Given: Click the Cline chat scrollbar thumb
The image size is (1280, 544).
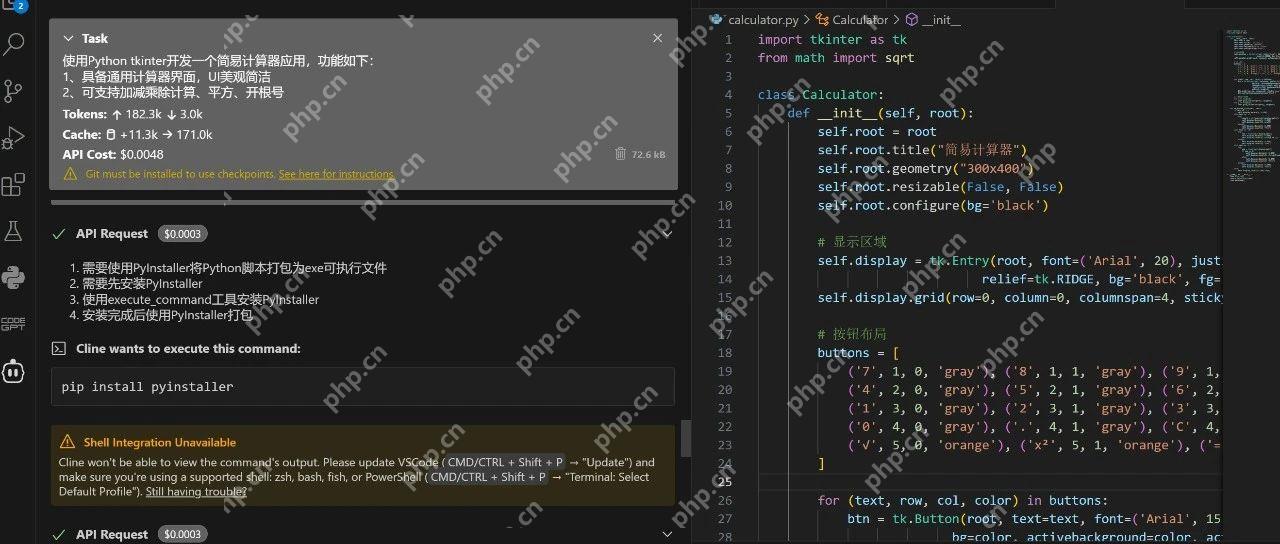Looking at the screenshot, I should [x=685, y=437].
